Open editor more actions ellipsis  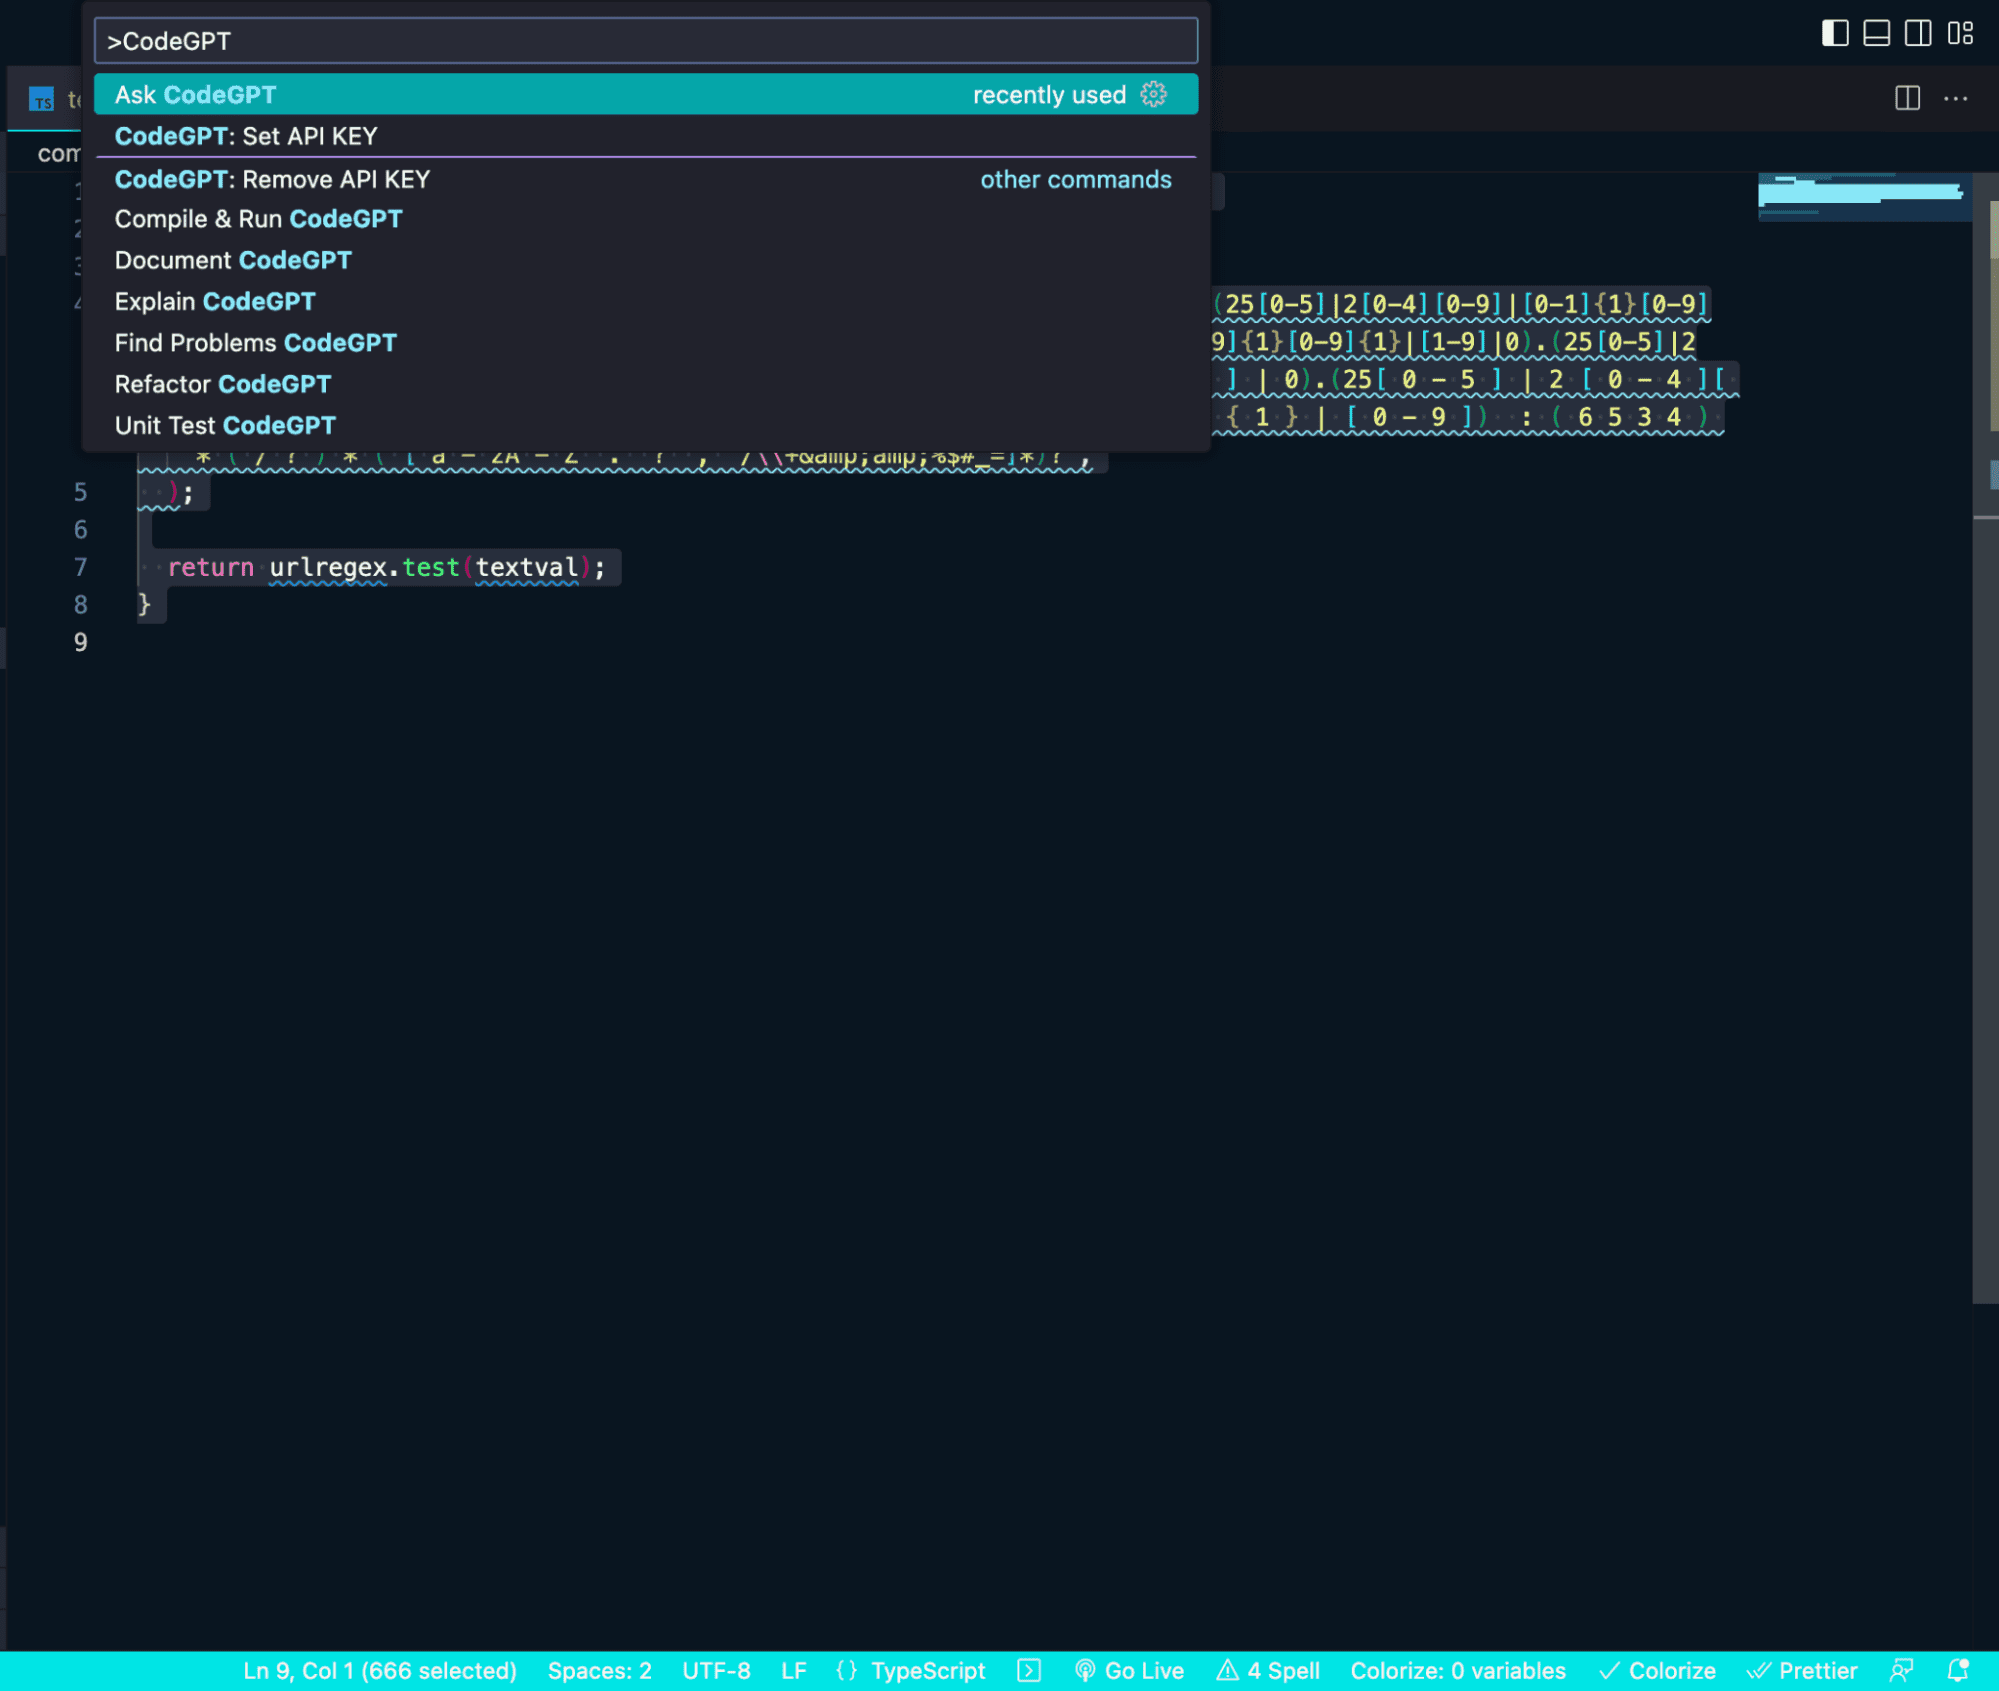[1955, 98]
